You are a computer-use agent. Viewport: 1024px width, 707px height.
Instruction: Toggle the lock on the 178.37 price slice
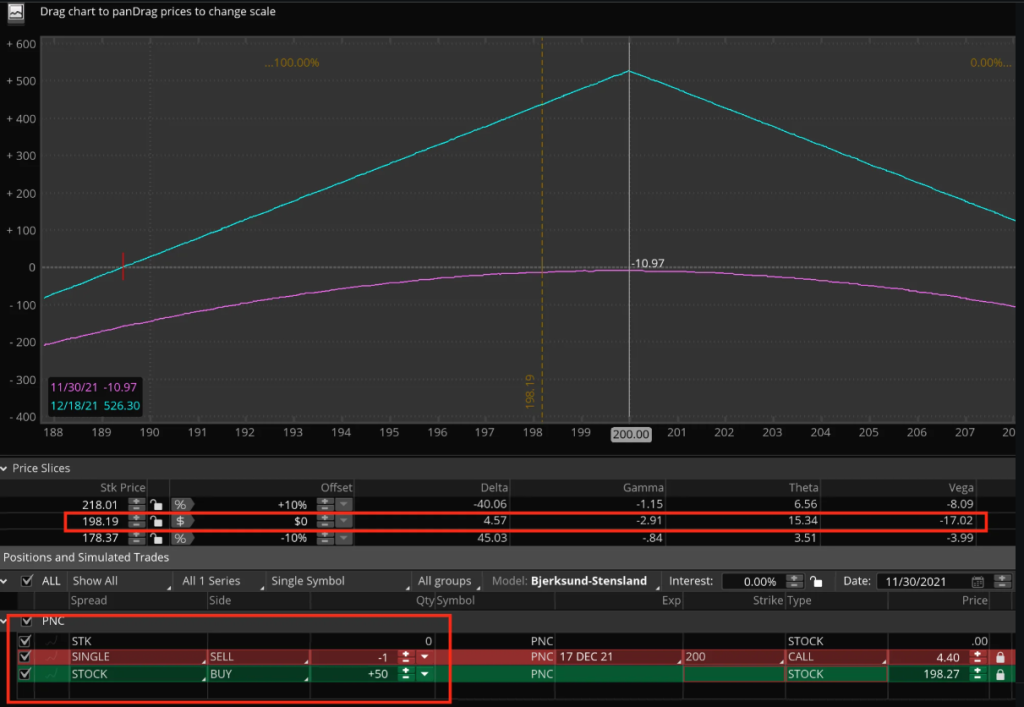tap(156, 538)
